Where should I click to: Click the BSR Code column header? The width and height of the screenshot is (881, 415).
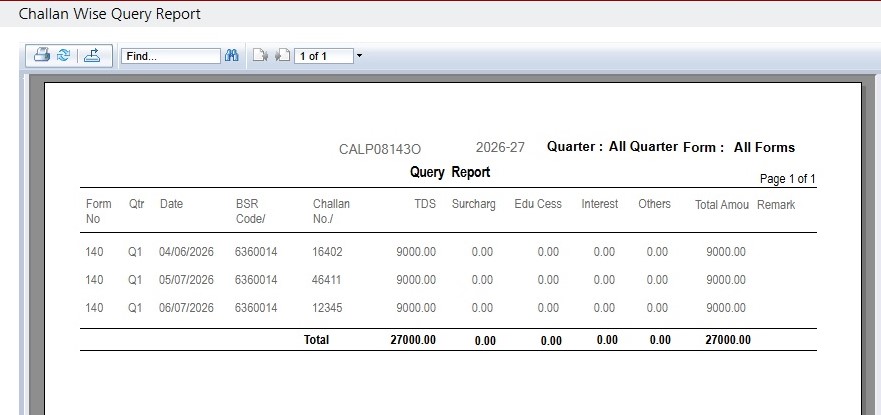coord(250,211)
